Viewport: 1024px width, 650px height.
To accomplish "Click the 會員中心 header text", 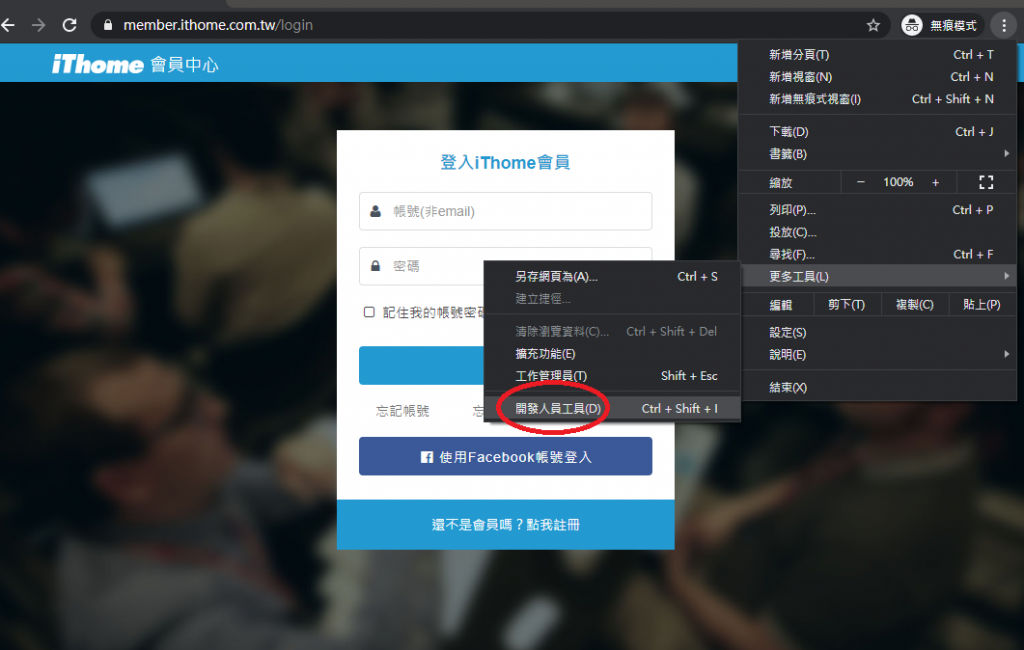I will tap(184, 65).
